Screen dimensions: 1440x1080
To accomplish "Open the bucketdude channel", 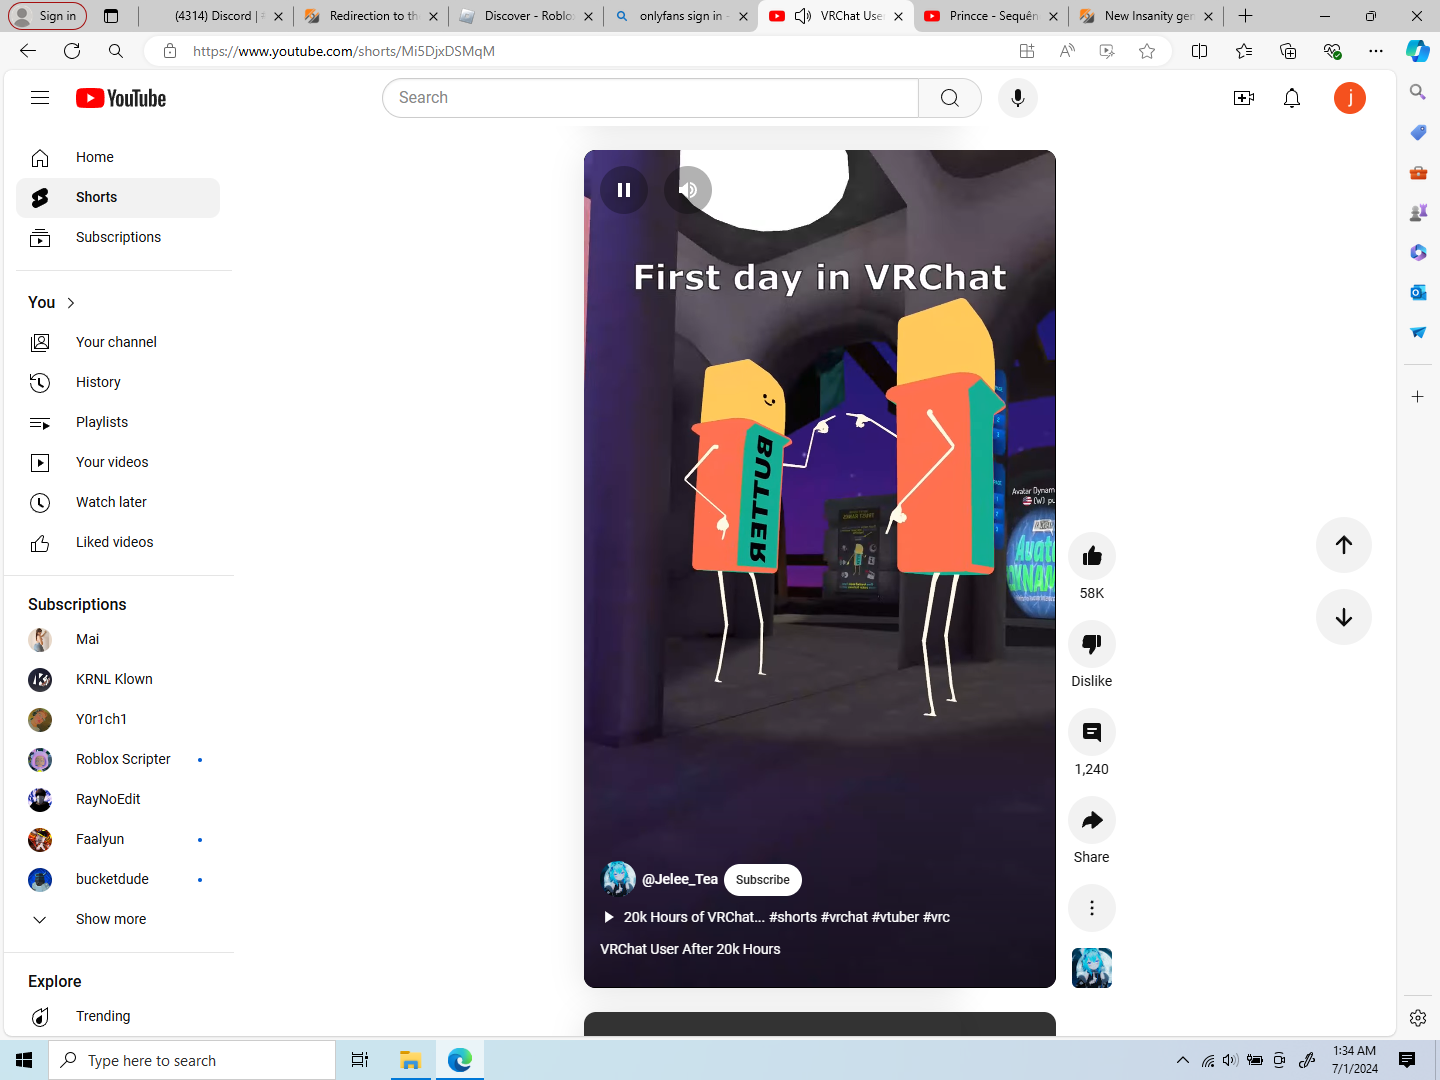I will click(118, 879).
